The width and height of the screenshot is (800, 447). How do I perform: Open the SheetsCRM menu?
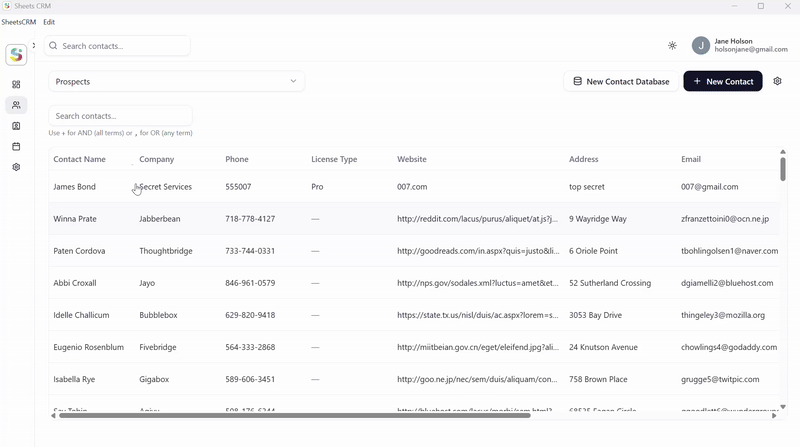(19, 22)
